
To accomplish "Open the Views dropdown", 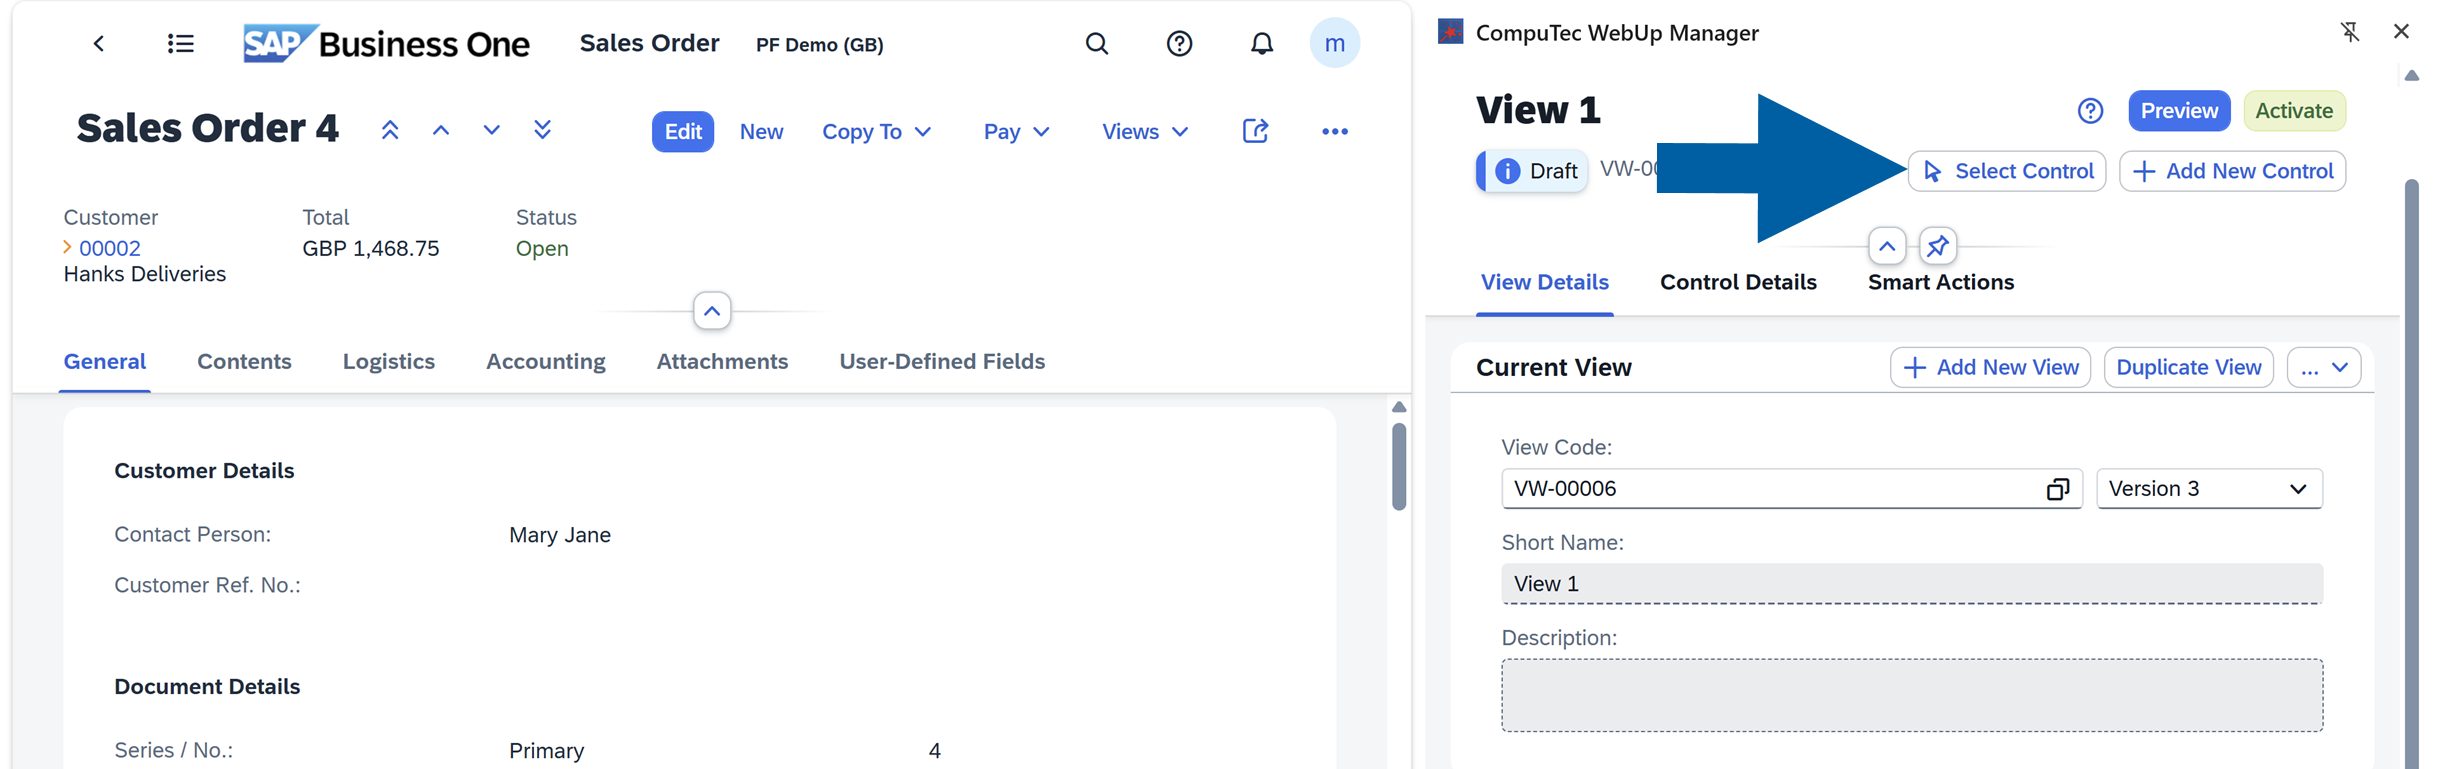I will (x=1145, y=132).
